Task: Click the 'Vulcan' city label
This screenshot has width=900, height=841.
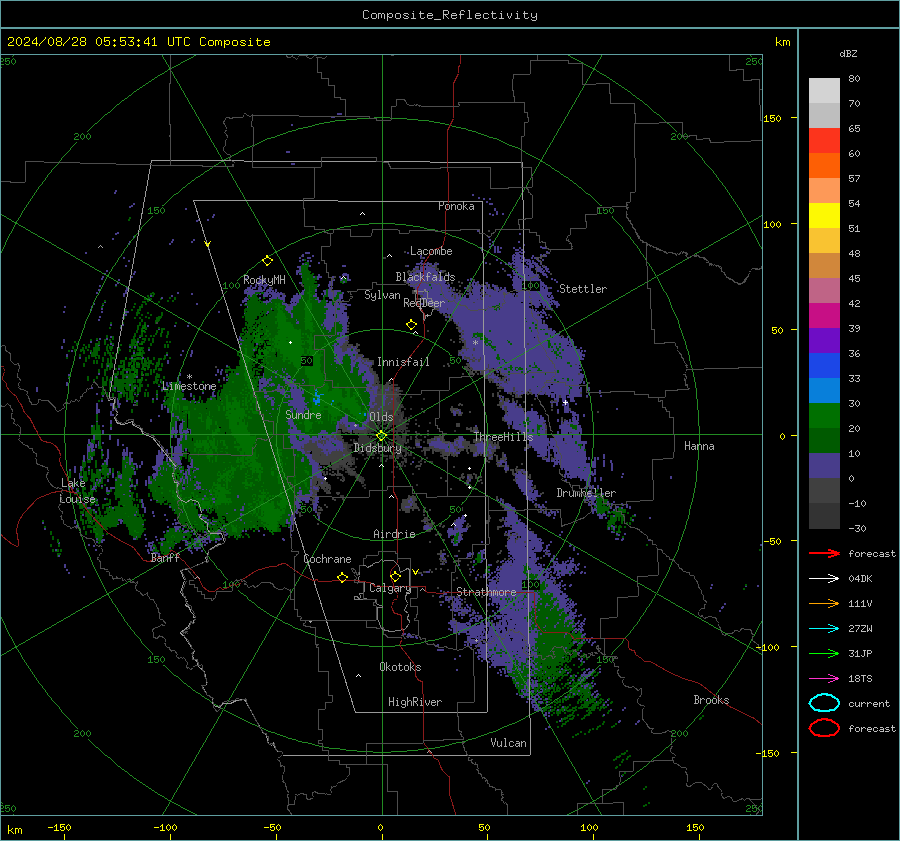Action: (x=508, y=743)
